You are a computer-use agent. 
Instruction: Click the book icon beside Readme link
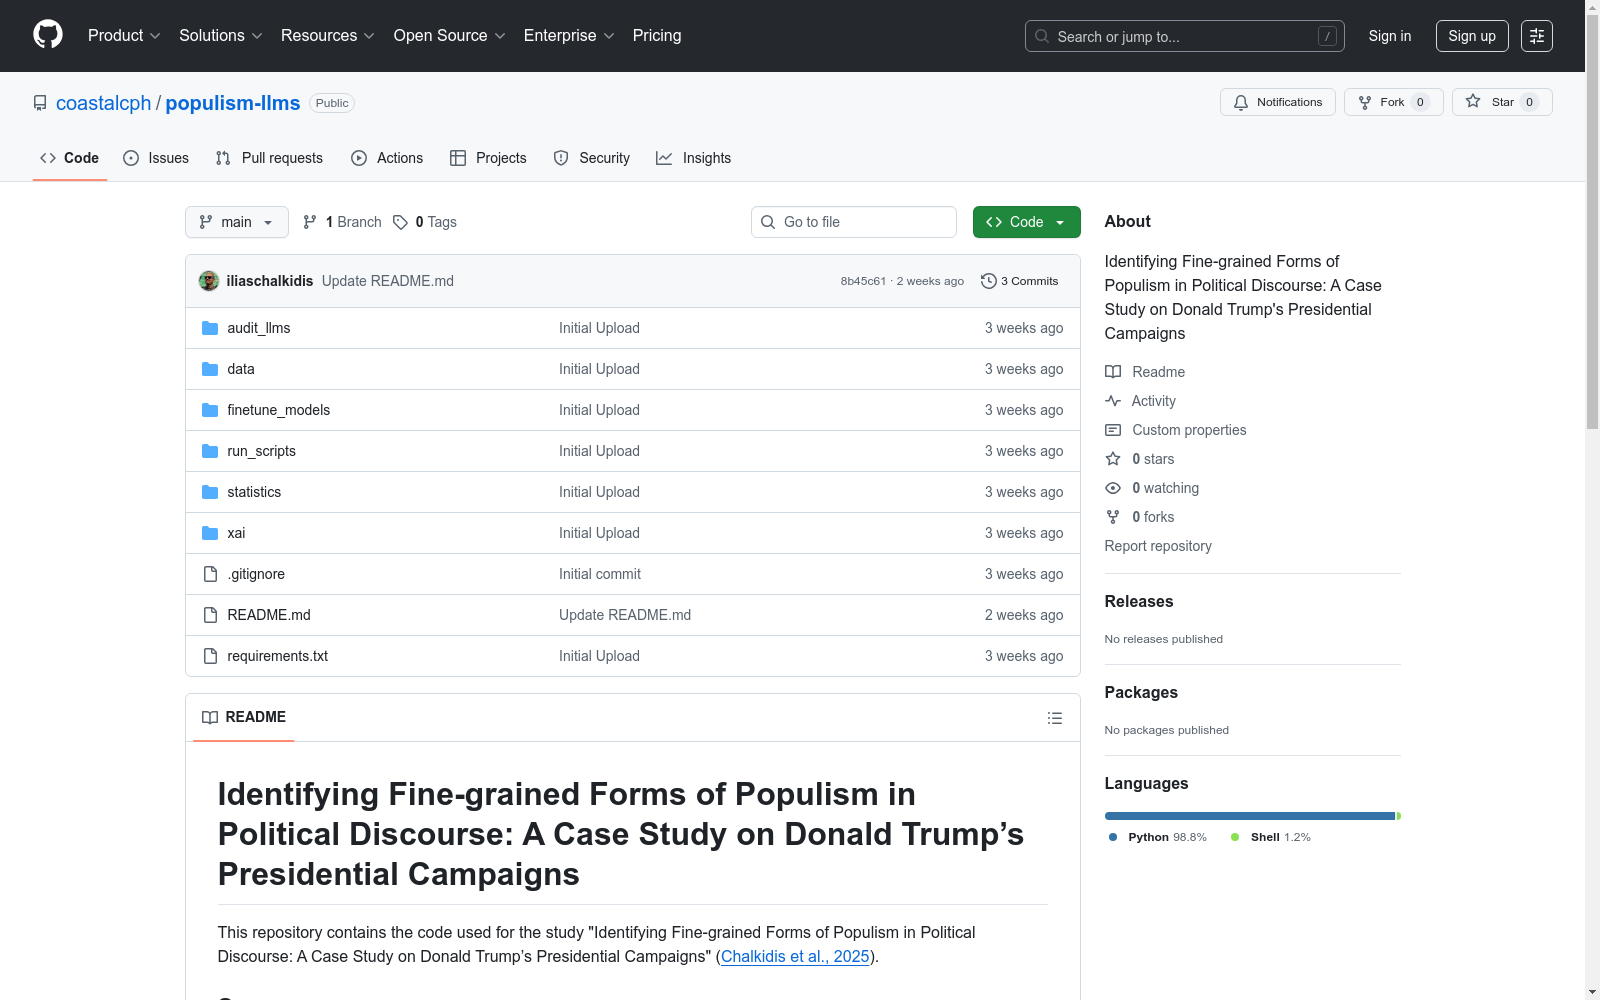point(1113,372)
